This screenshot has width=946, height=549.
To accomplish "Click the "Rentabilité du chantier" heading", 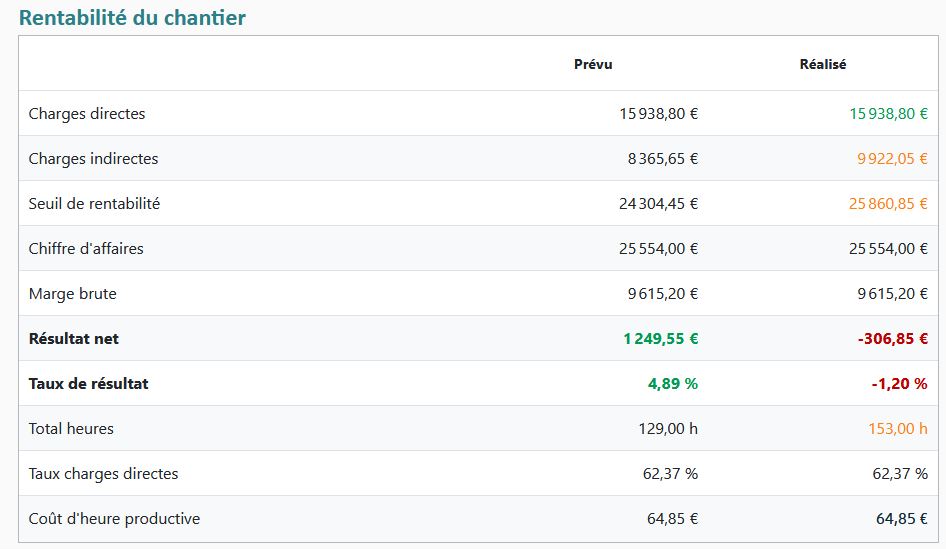I will point(132,18).
